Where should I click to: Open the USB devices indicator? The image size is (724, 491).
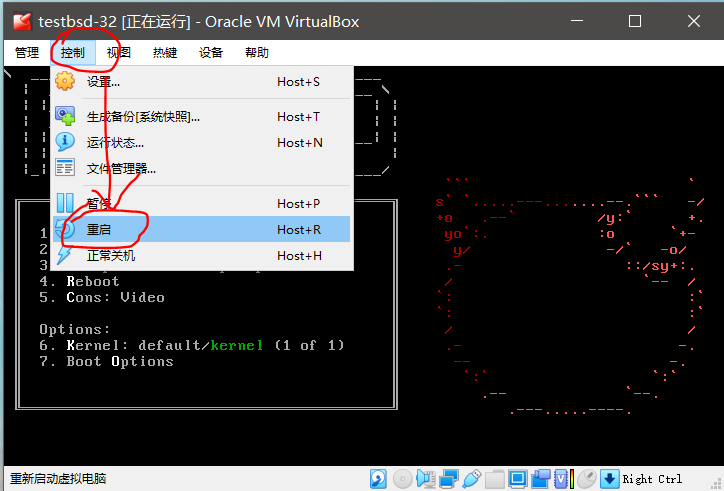[471, 479]
